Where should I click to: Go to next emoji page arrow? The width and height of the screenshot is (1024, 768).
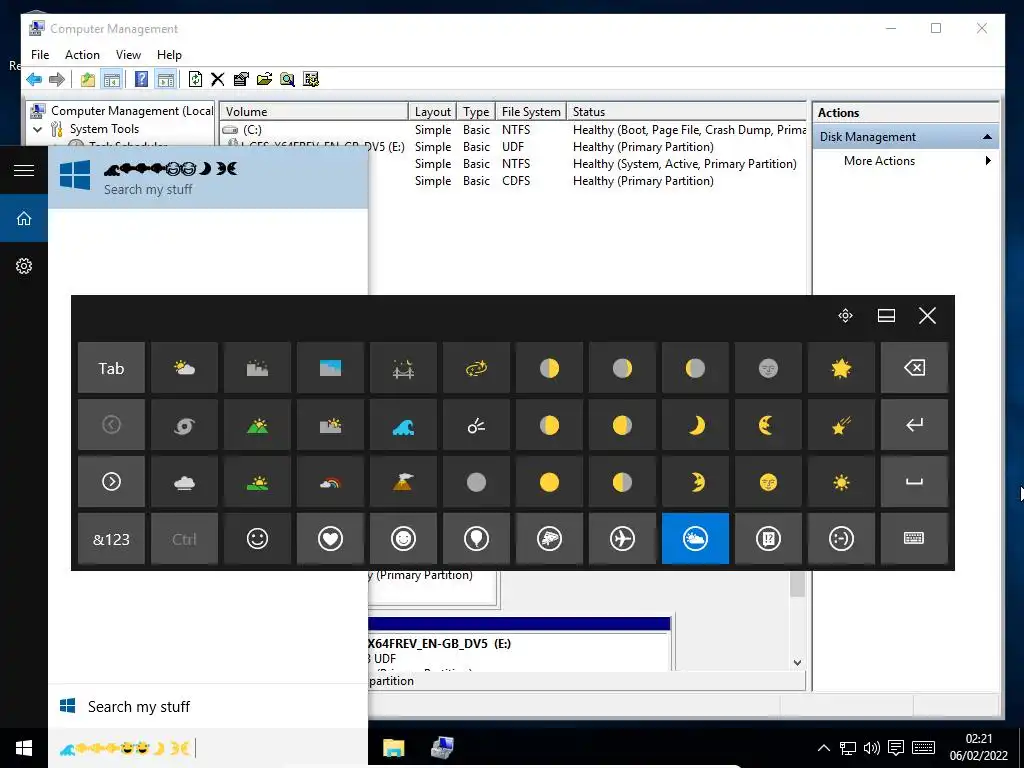click(111, 482)
